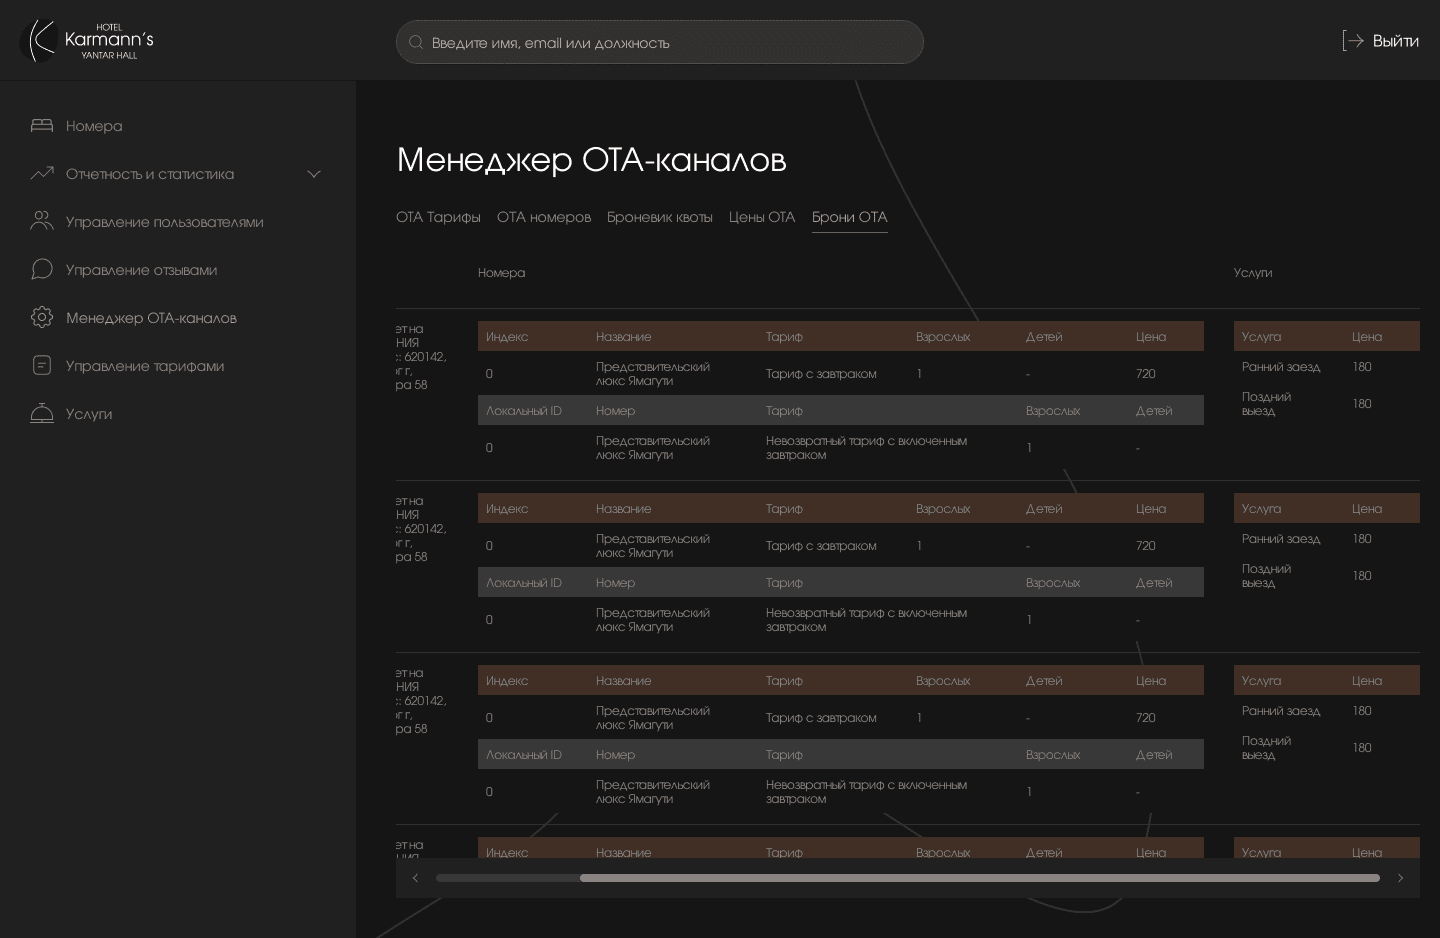
Task: Click the users icon for Управление пользователями
Action: tap(42, 222)
